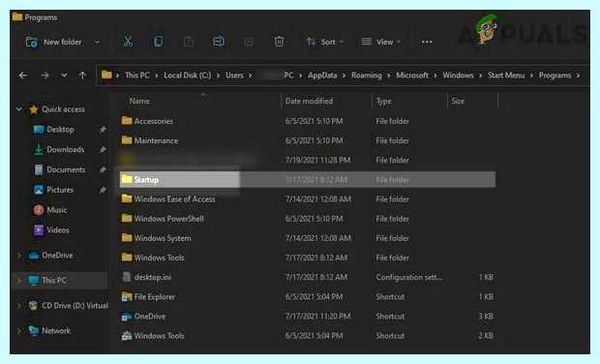Image resolution: width=600 pixels, height=364 pixels.
Task: Click the Delete trash icon
Action: [279, 41]
